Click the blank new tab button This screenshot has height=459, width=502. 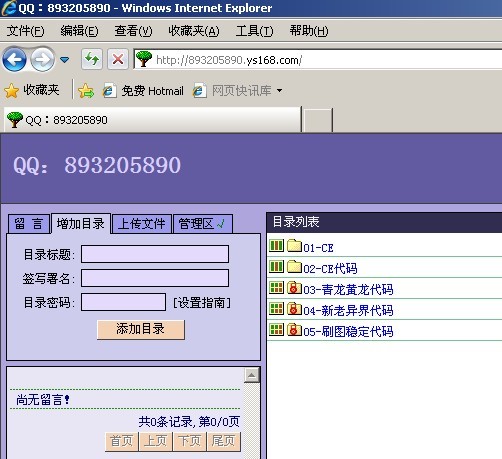[x=318, y=120]
